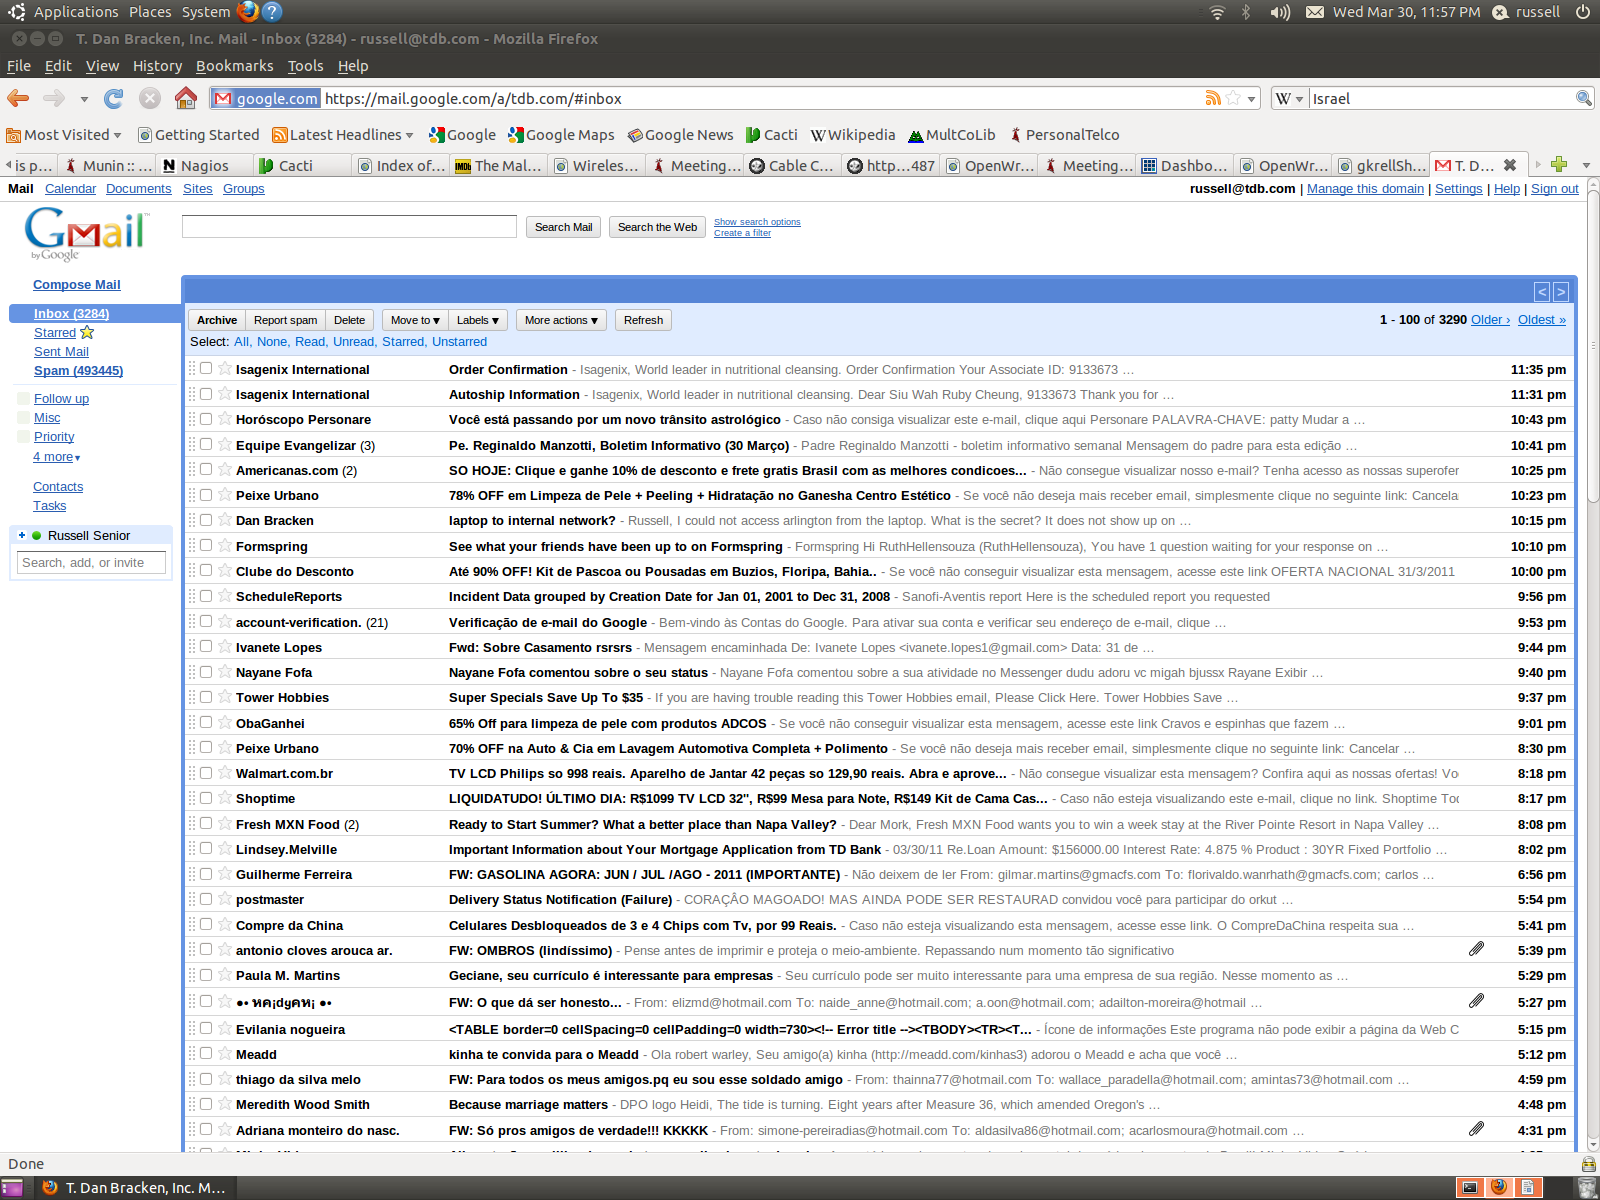This screenshot has width=1600, height=1200.
Task: Check the Isagenix Order Confirmation checkbox
Action: 206,368
